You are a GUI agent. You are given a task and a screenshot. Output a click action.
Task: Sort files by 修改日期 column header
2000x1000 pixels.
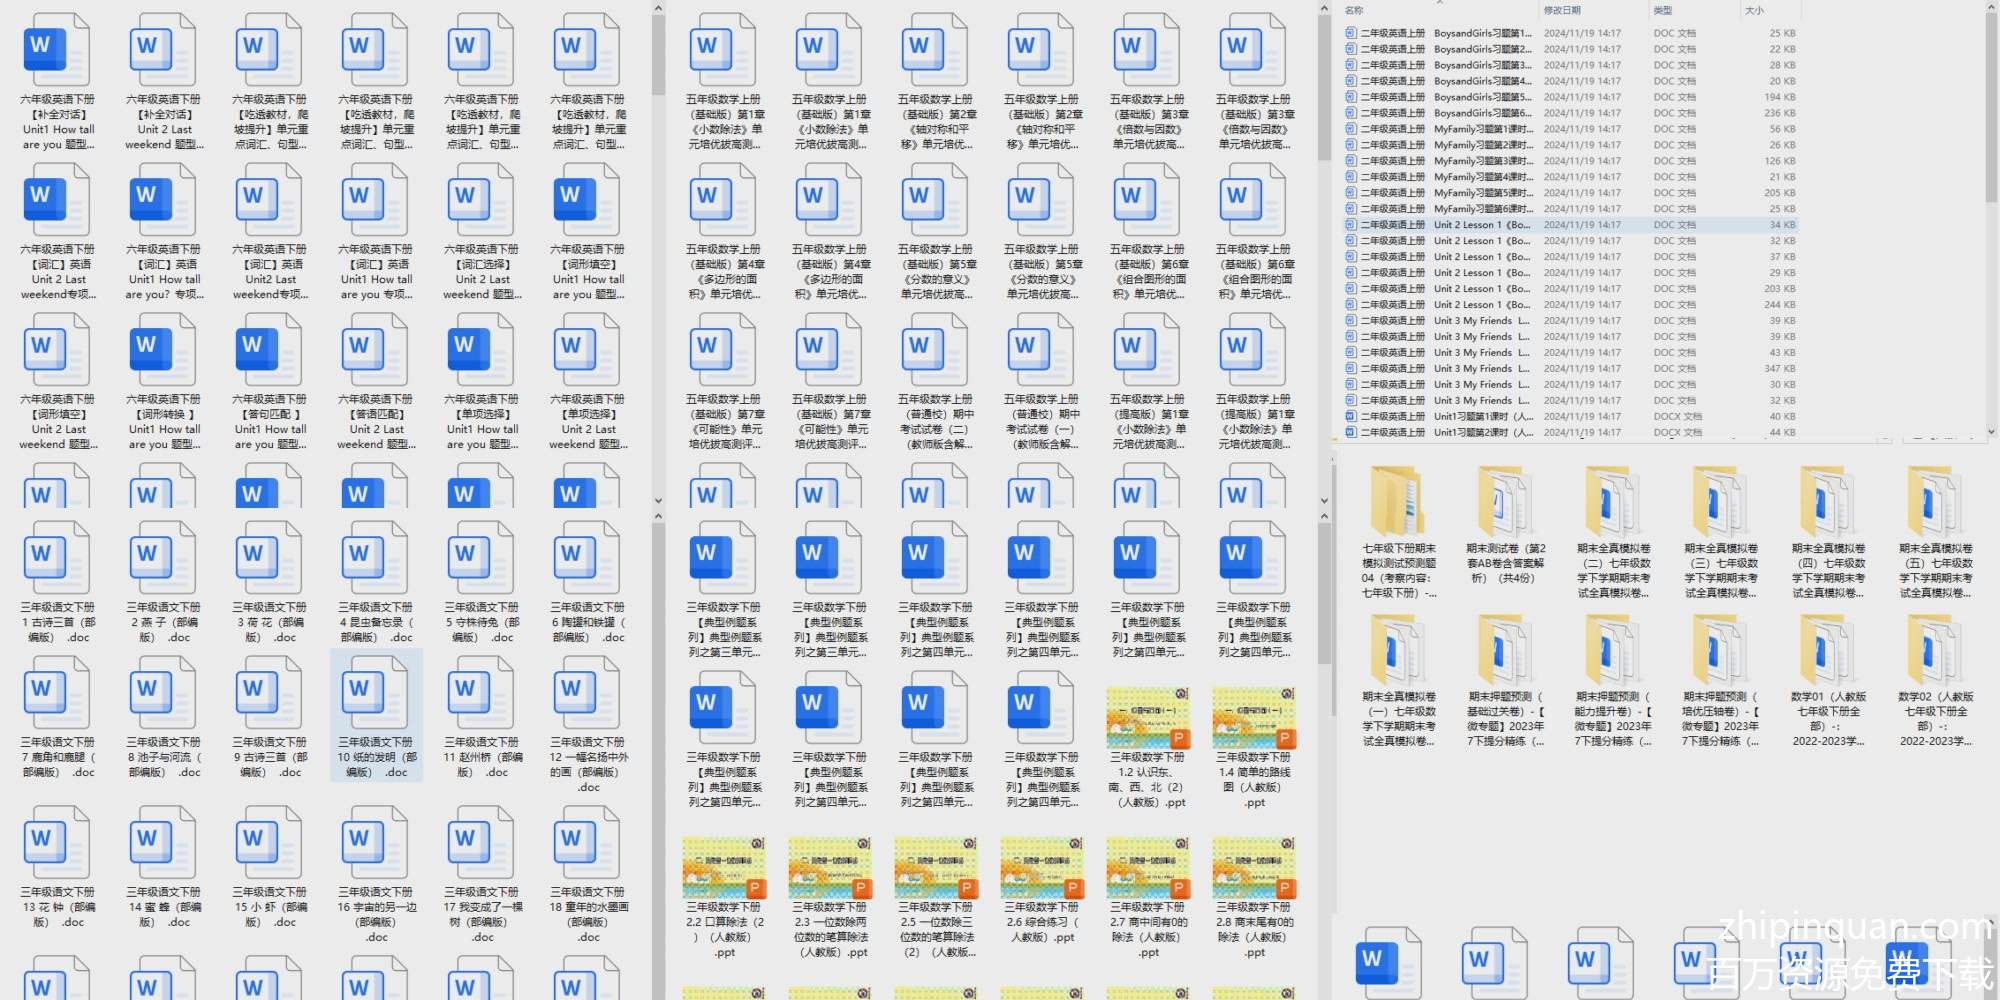(x=1562, y=10)
